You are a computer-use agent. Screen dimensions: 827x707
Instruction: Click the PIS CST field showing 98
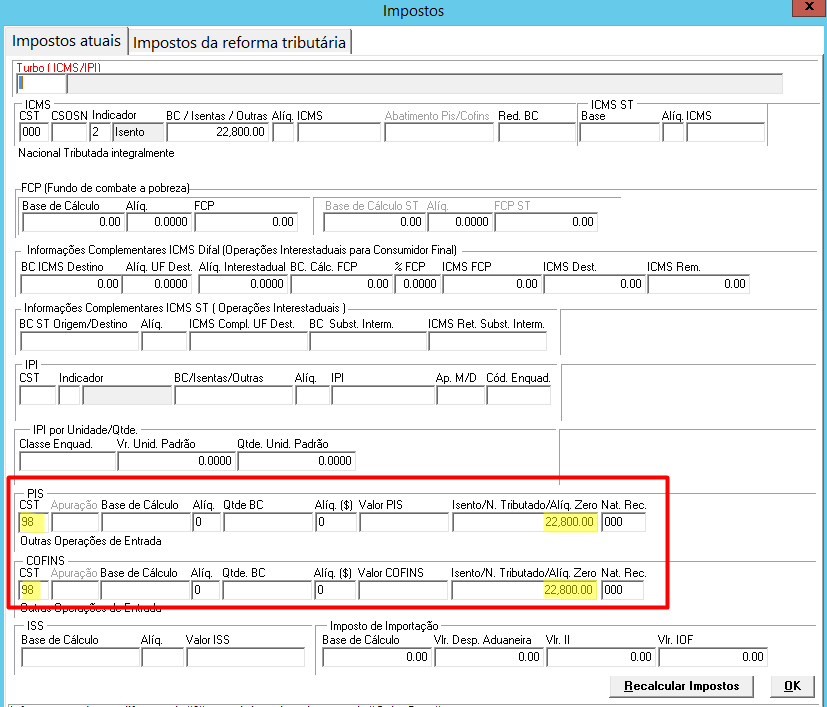[33, 522]
